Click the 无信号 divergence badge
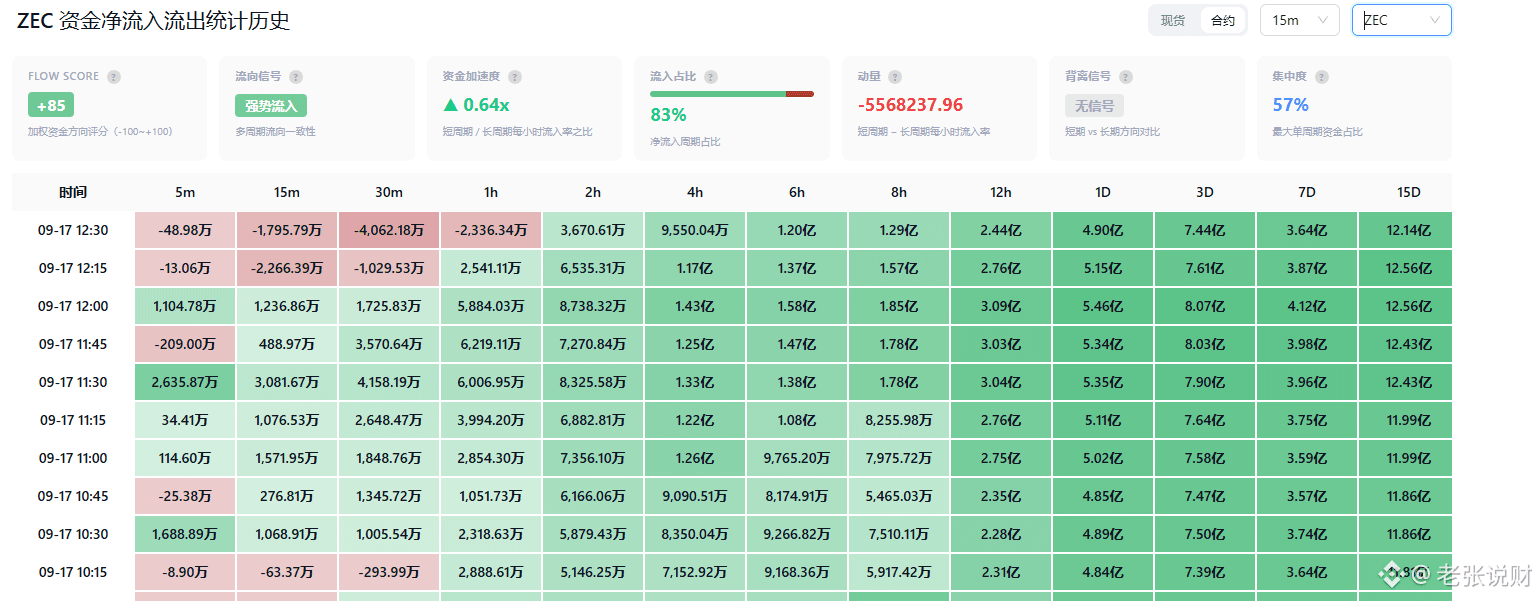1540x601 pixels. point(1094,105)
